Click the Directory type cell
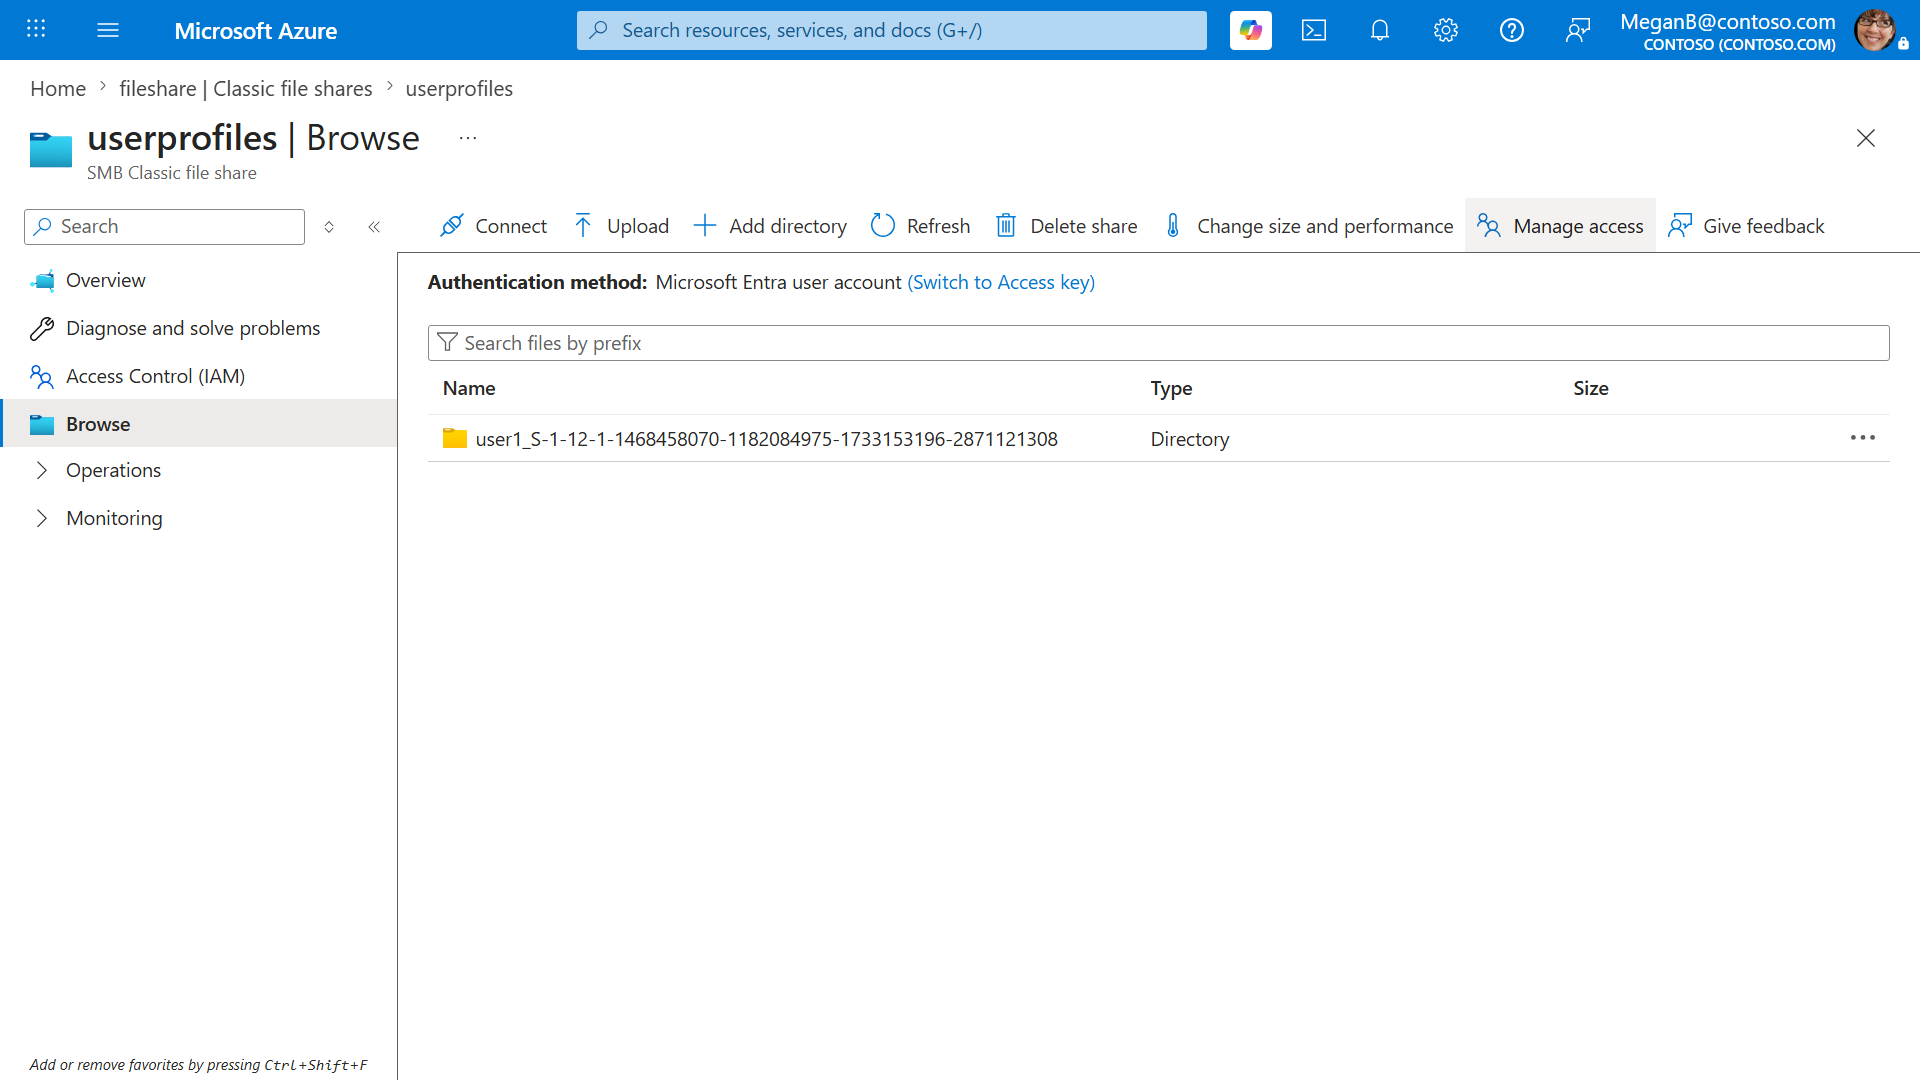Viewport: 1920px width, 1080px height. 1189,438
